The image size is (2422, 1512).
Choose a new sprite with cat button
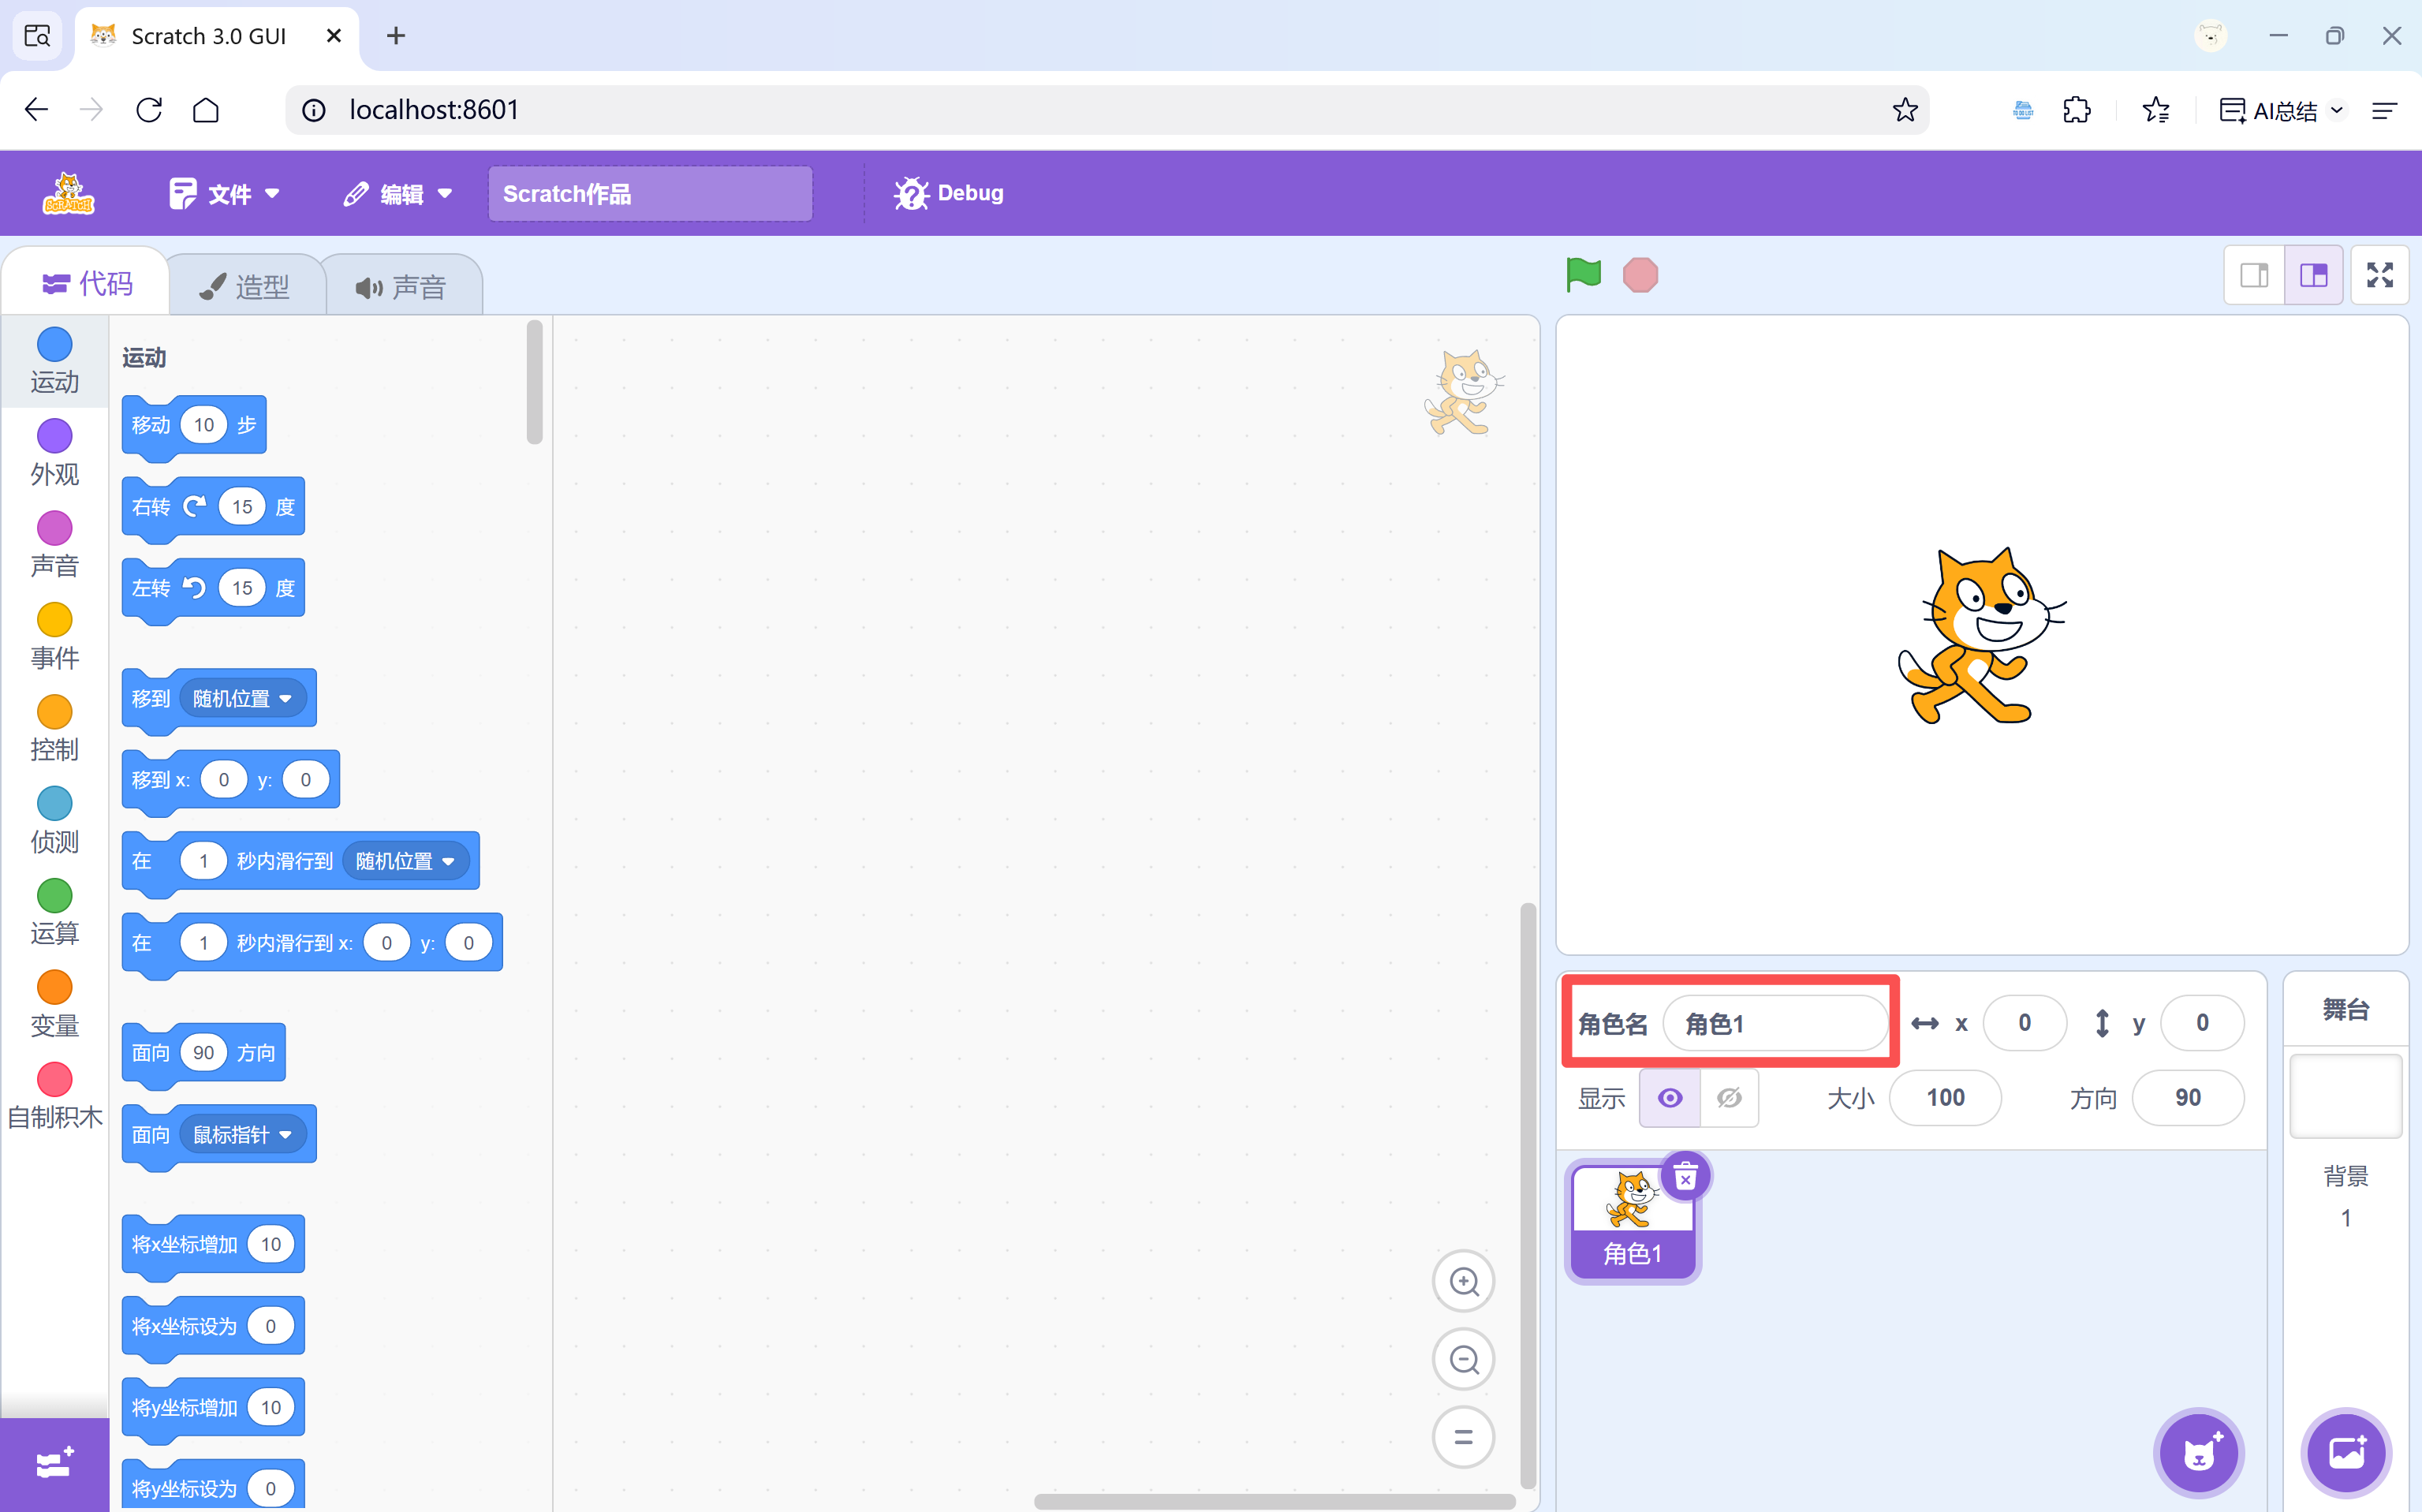(2198, 1453)
